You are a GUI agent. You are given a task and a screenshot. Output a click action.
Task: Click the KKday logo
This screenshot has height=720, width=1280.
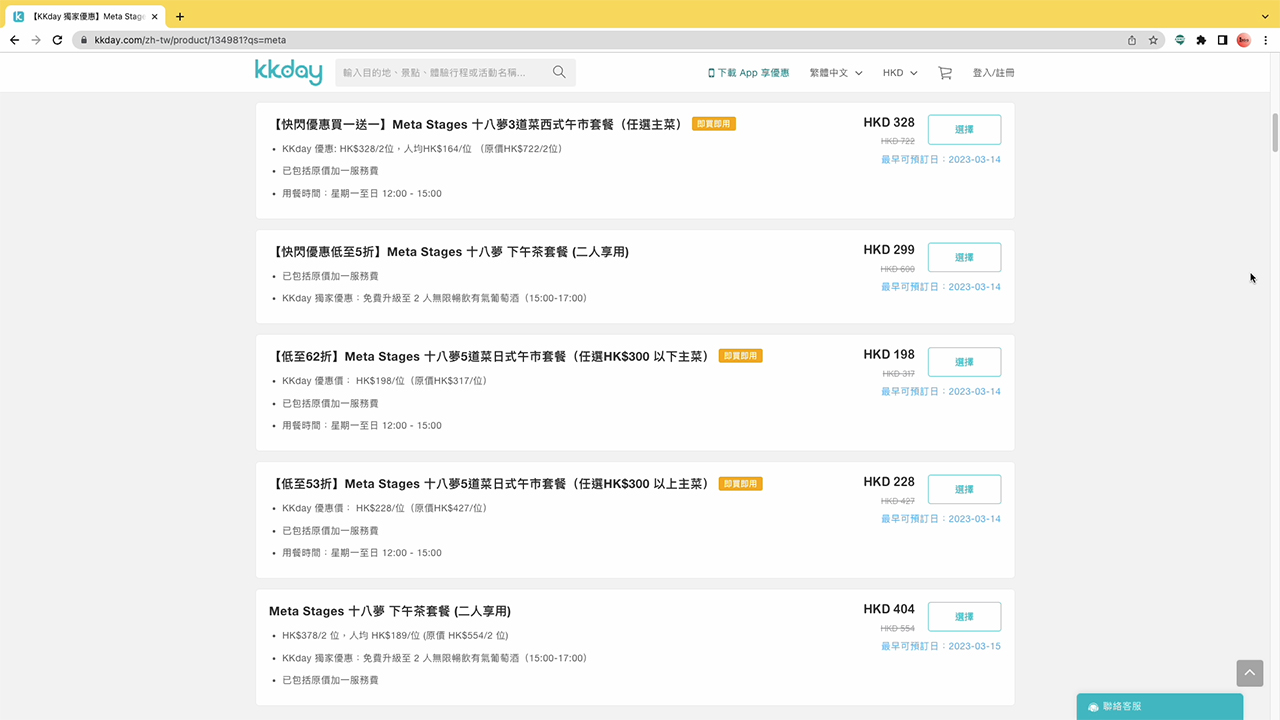(x=288, y=72)
